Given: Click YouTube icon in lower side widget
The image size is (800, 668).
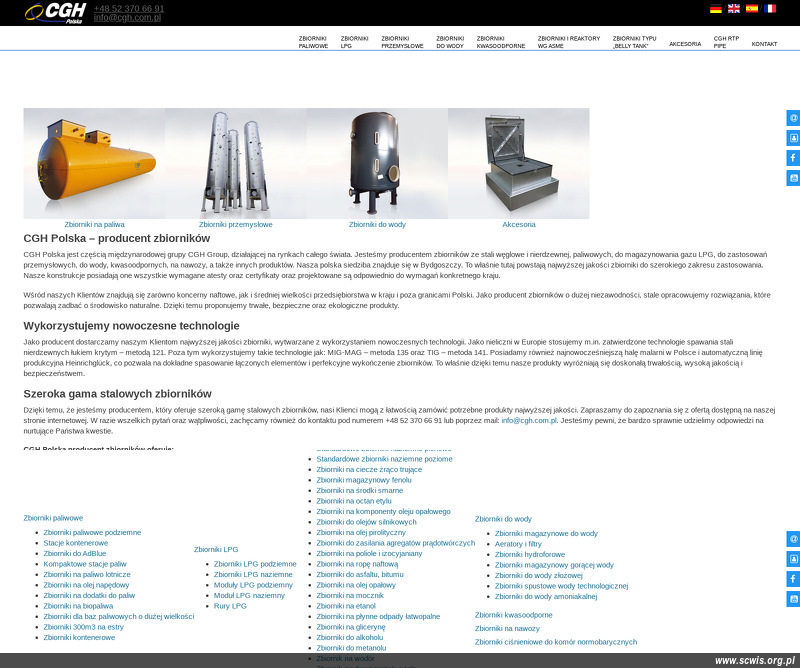Looking at the screenshot, I should 793,599.
